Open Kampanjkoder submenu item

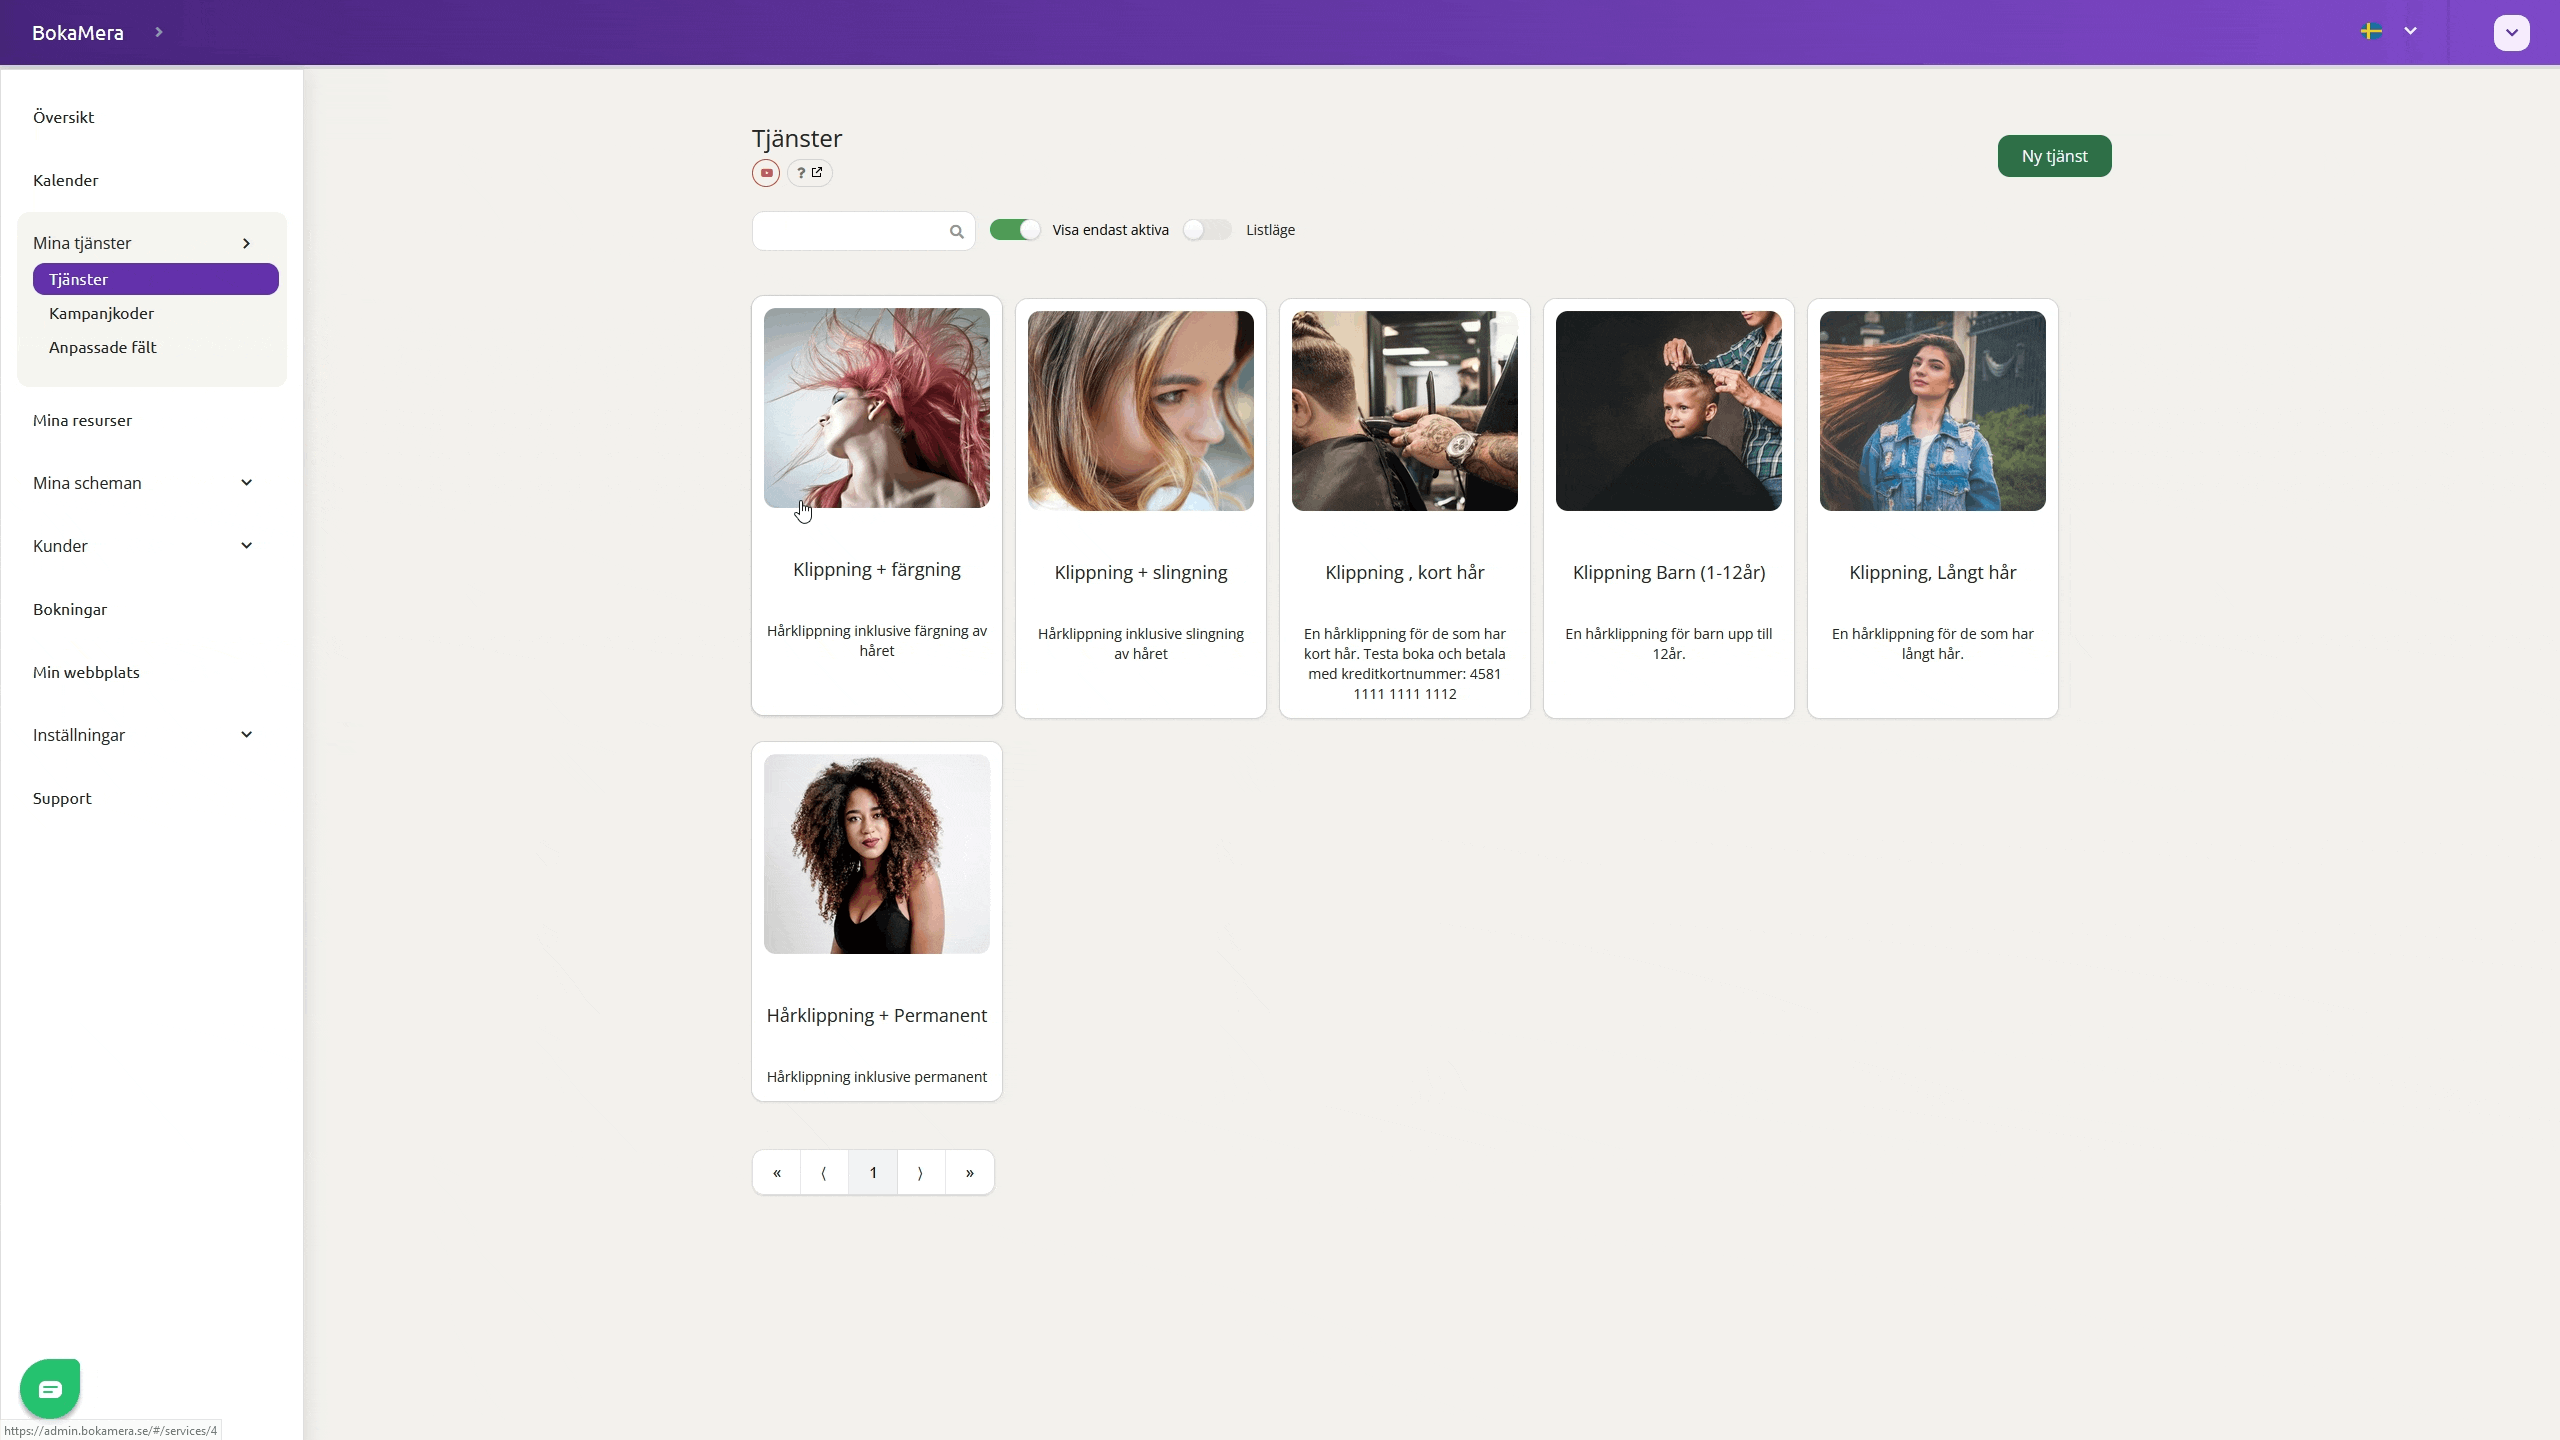click(x=101, y=313)
